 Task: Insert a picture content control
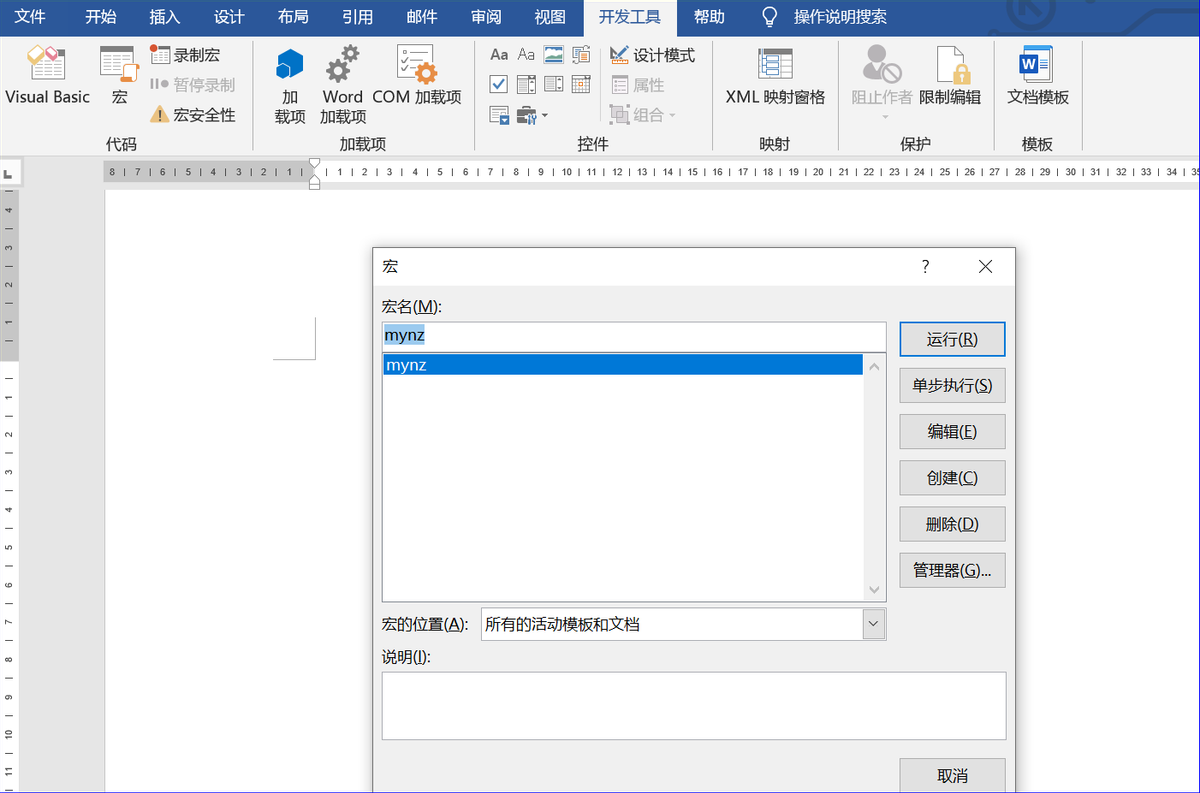[553, 55]
